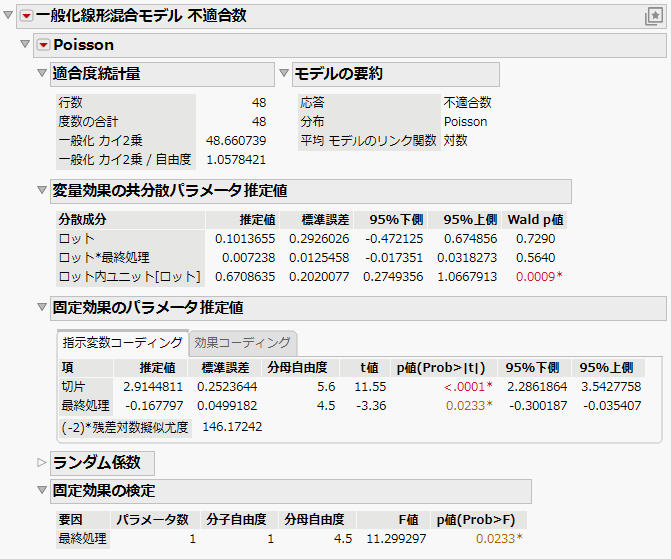Collapse the Poisson section disclosure triangle
The width and height of the screenshot is (671, 559).
[25, 44]
